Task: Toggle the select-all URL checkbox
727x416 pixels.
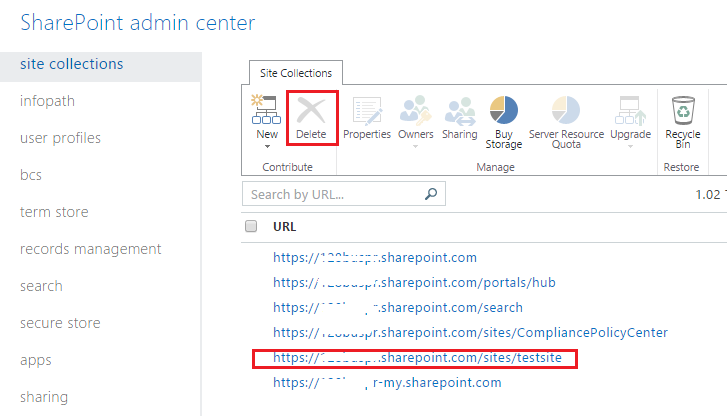Action: (251, 226)
